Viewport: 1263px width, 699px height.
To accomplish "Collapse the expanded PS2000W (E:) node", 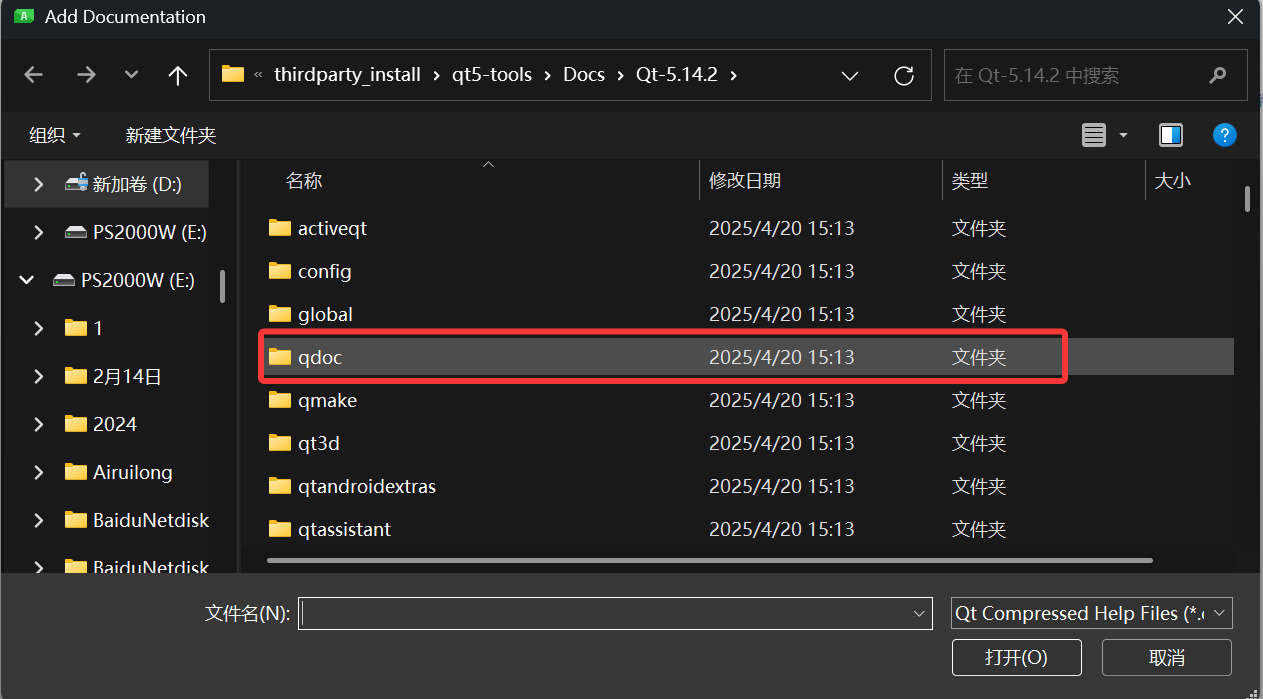I will (26, 280).
